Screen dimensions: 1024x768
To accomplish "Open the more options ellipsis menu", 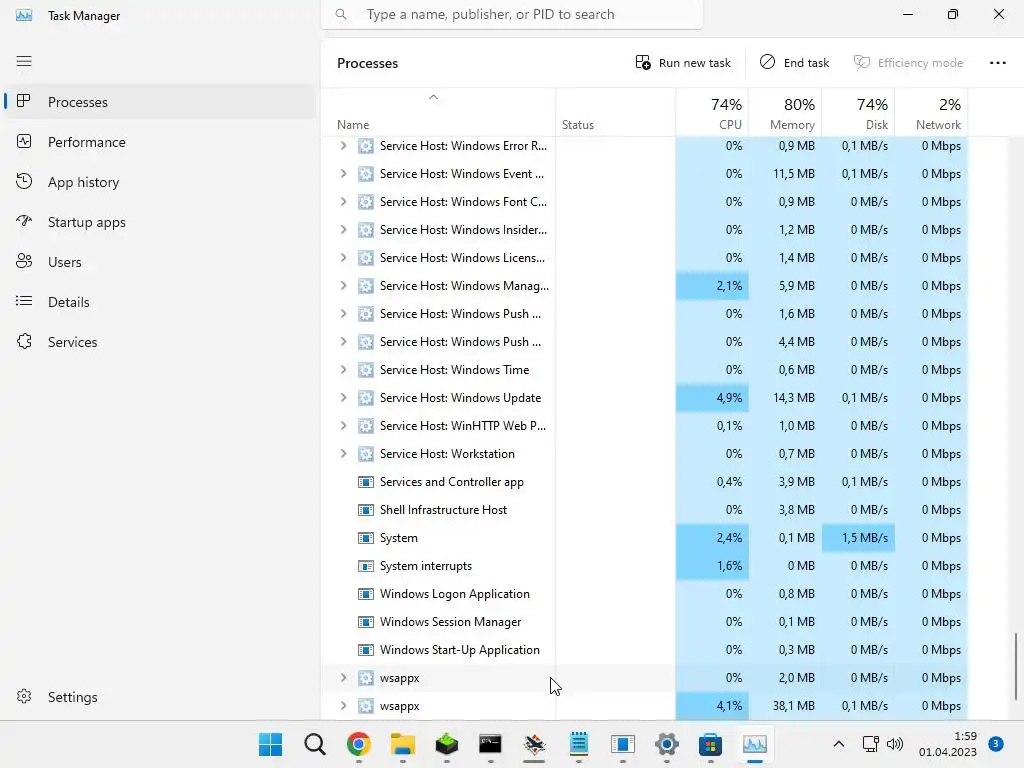I will click(x=997, y=63).
